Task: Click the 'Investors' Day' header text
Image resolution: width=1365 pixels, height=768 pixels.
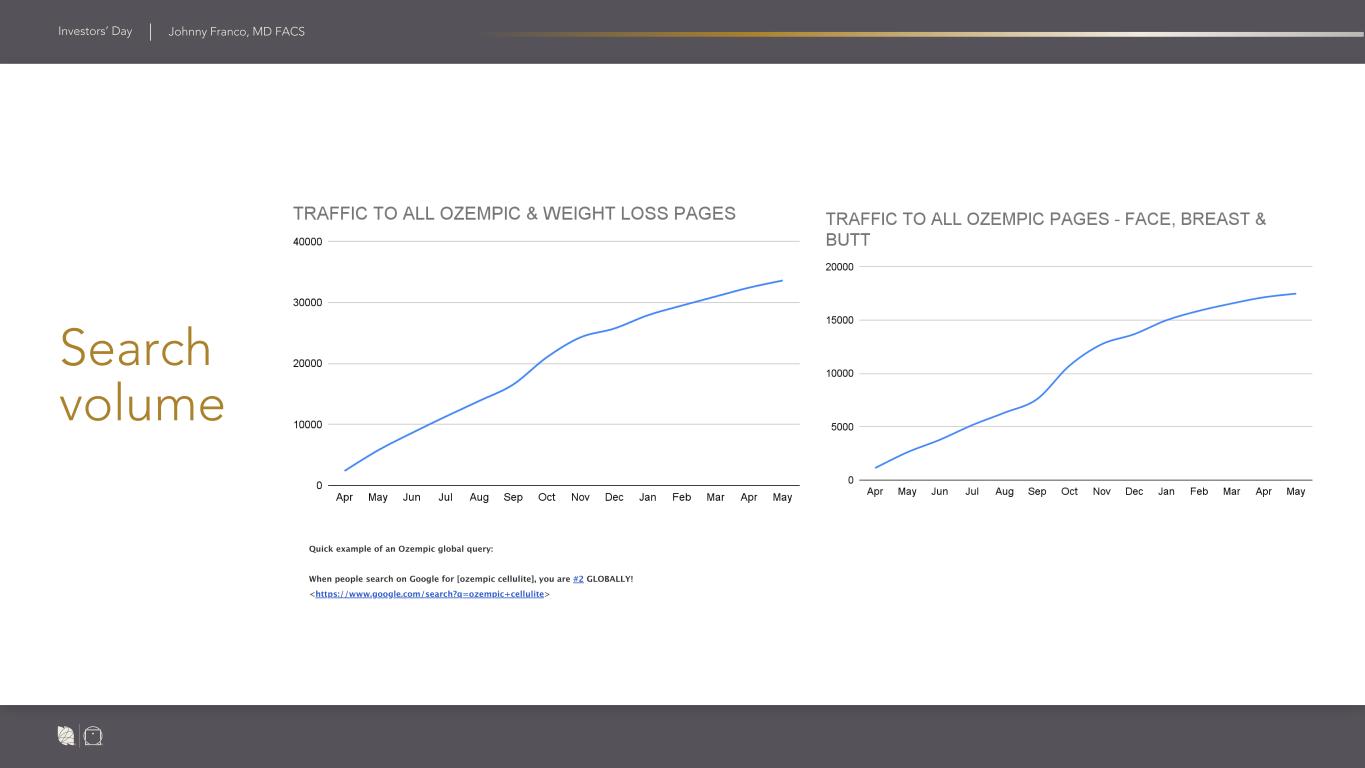Action: coord(95,32)
